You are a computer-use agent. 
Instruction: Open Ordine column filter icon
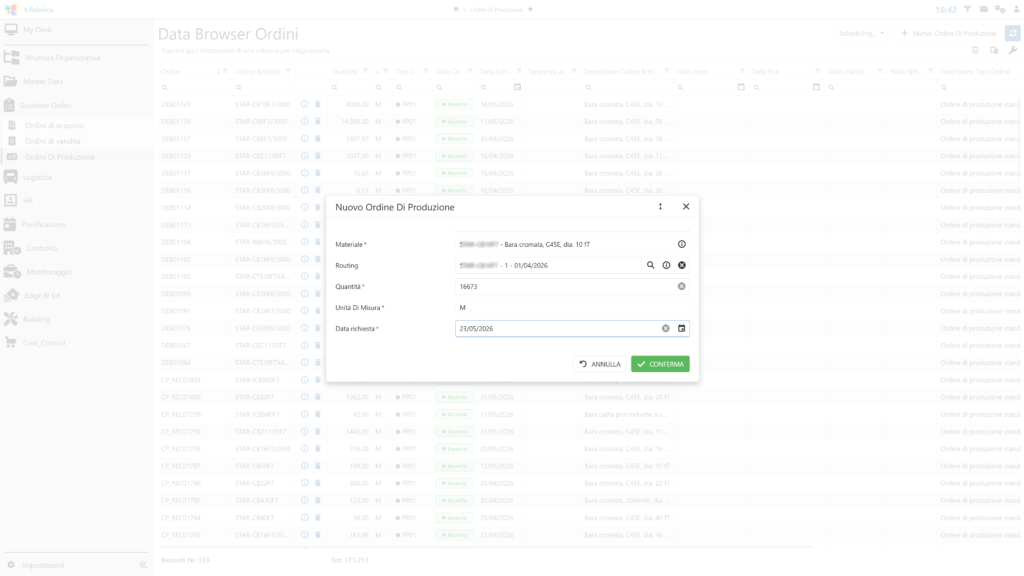225,71
